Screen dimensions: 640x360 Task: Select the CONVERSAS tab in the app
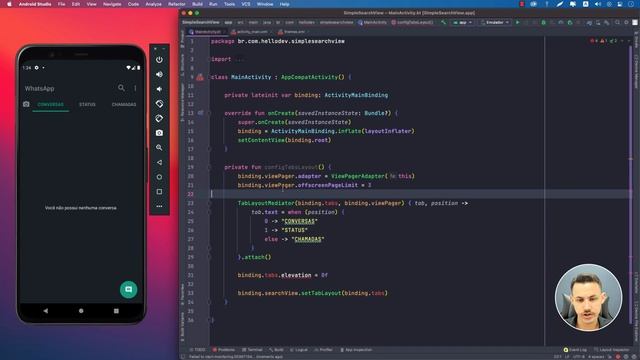(51, 104)
